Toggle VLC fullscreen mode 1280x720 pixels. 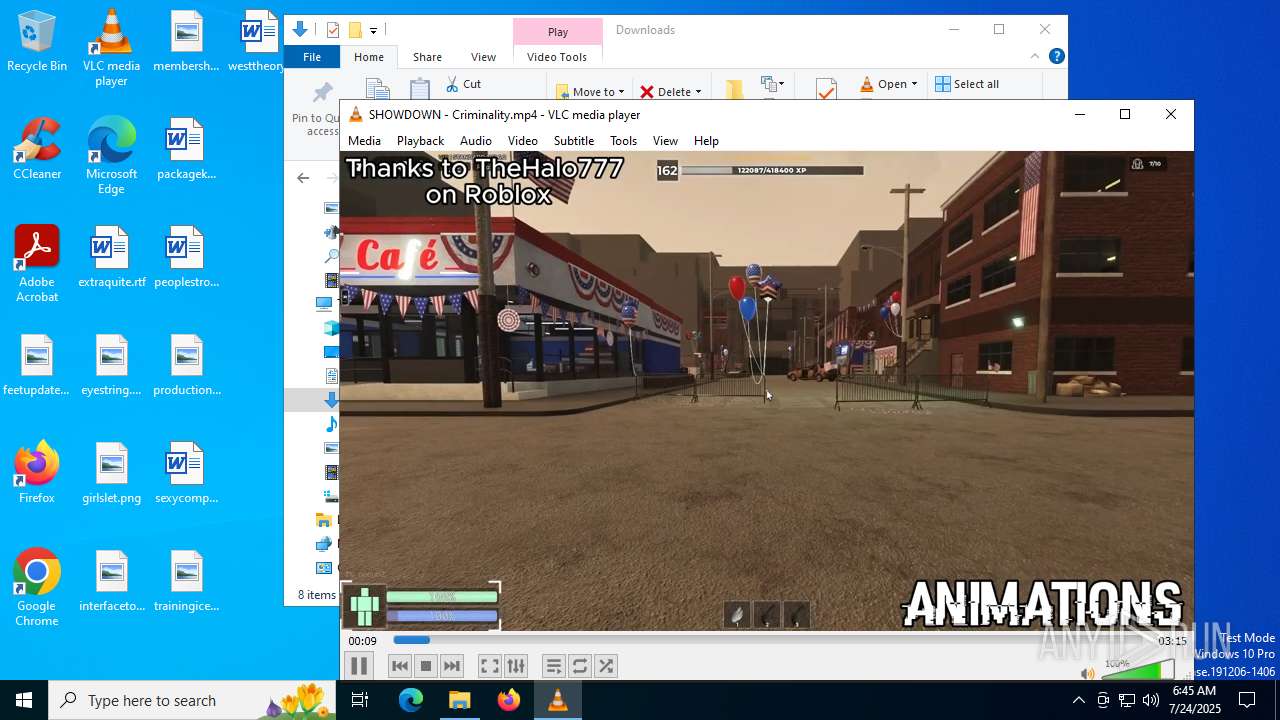[489, 666]
